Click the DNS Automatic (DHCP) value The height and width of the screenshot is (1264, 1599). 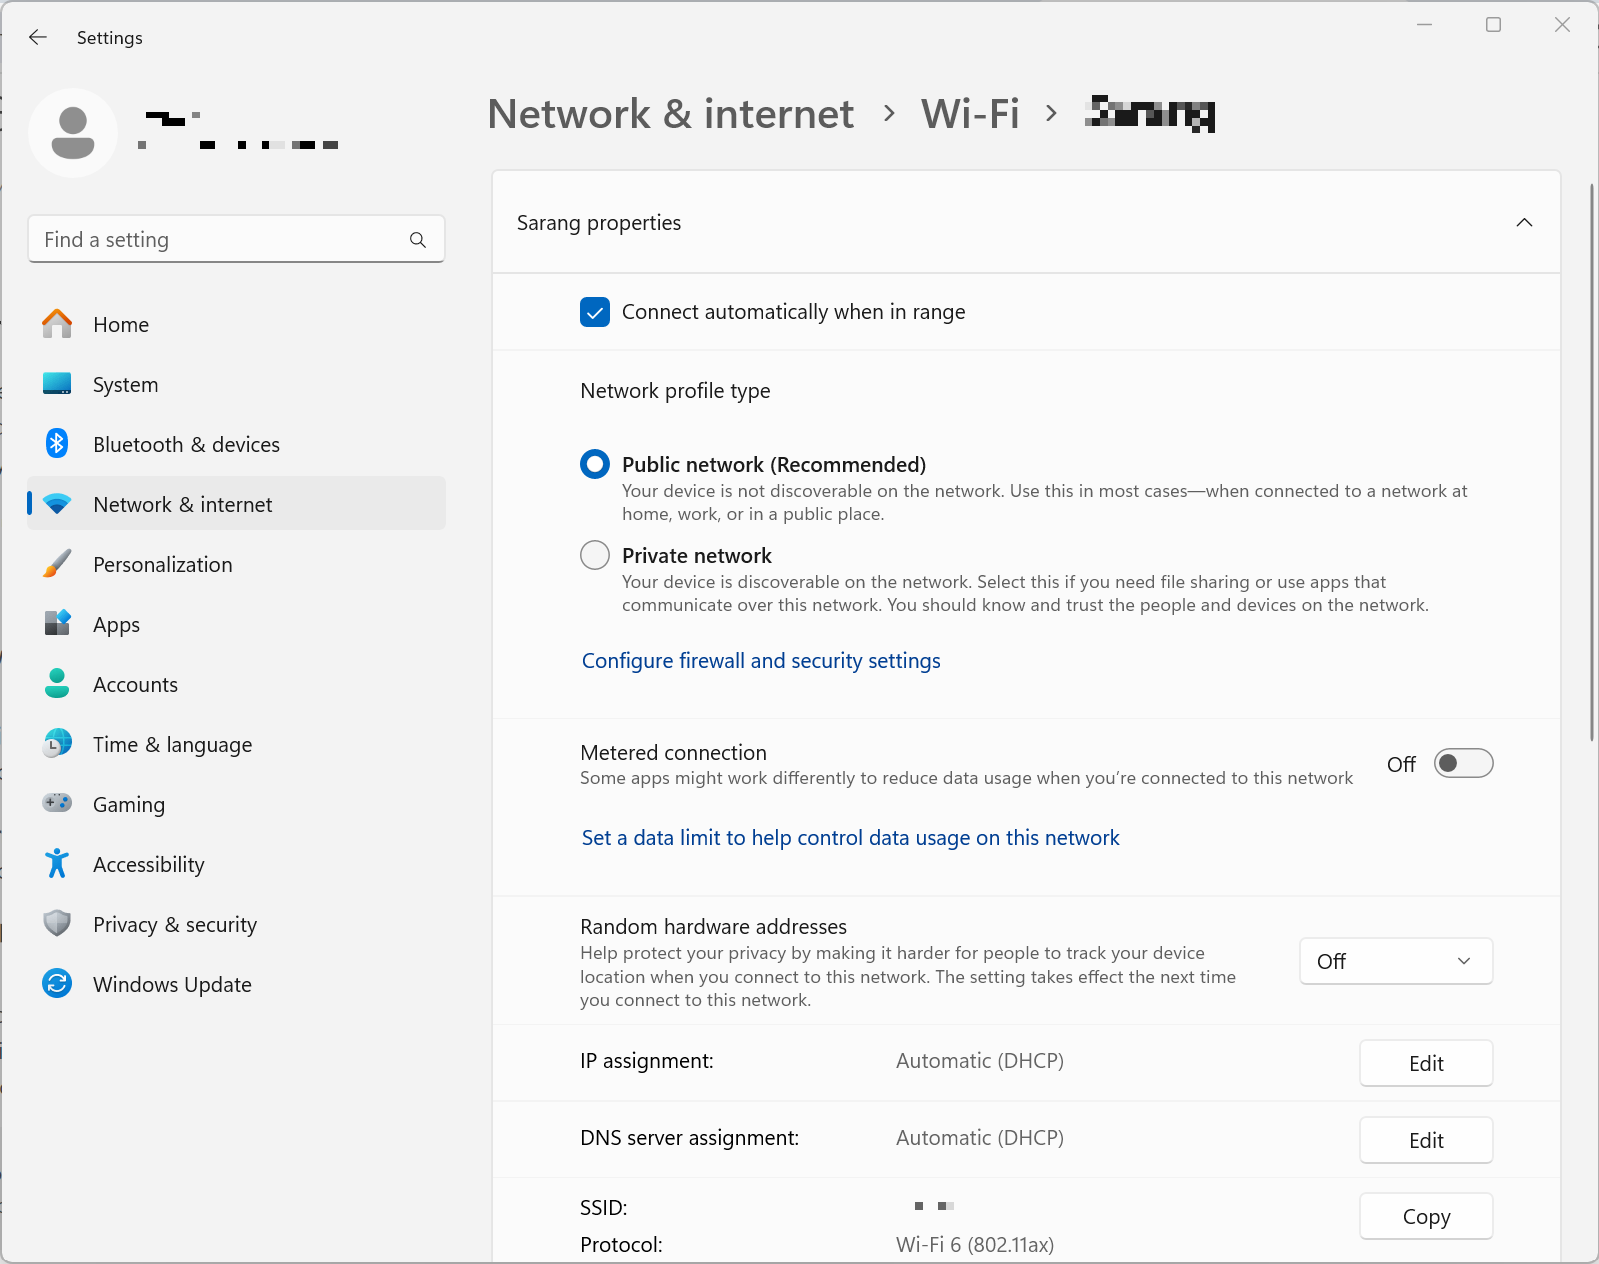point(980,1138)
